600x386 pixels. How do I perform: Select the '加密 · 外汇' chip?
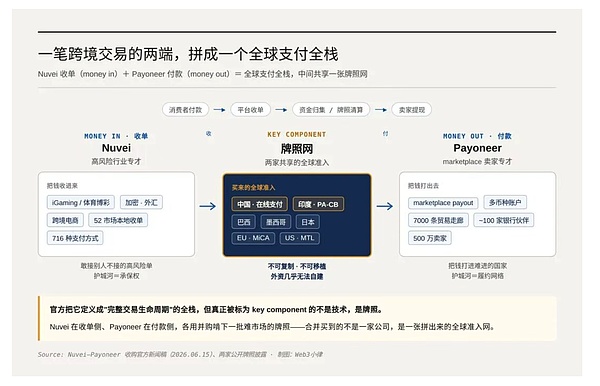tap(141, 202)
